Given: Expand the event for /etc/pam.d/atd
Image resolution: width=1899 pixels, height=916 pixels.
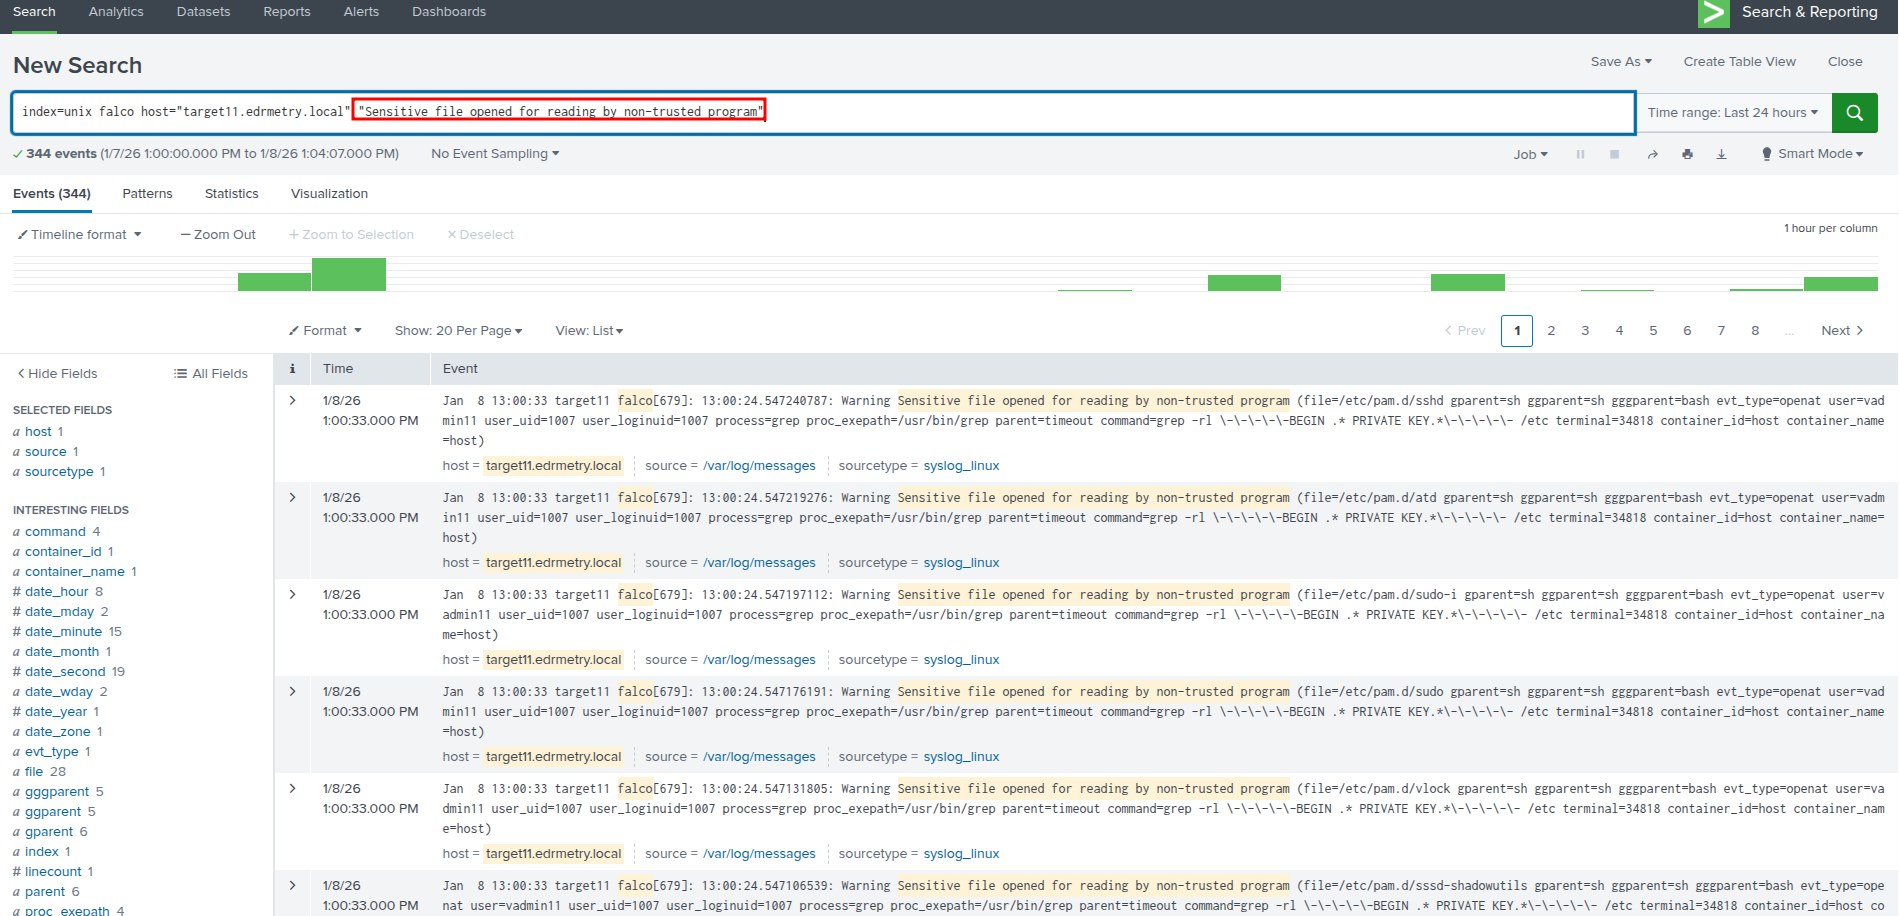Looking at the screenshot, I should (x=293, y=497).
